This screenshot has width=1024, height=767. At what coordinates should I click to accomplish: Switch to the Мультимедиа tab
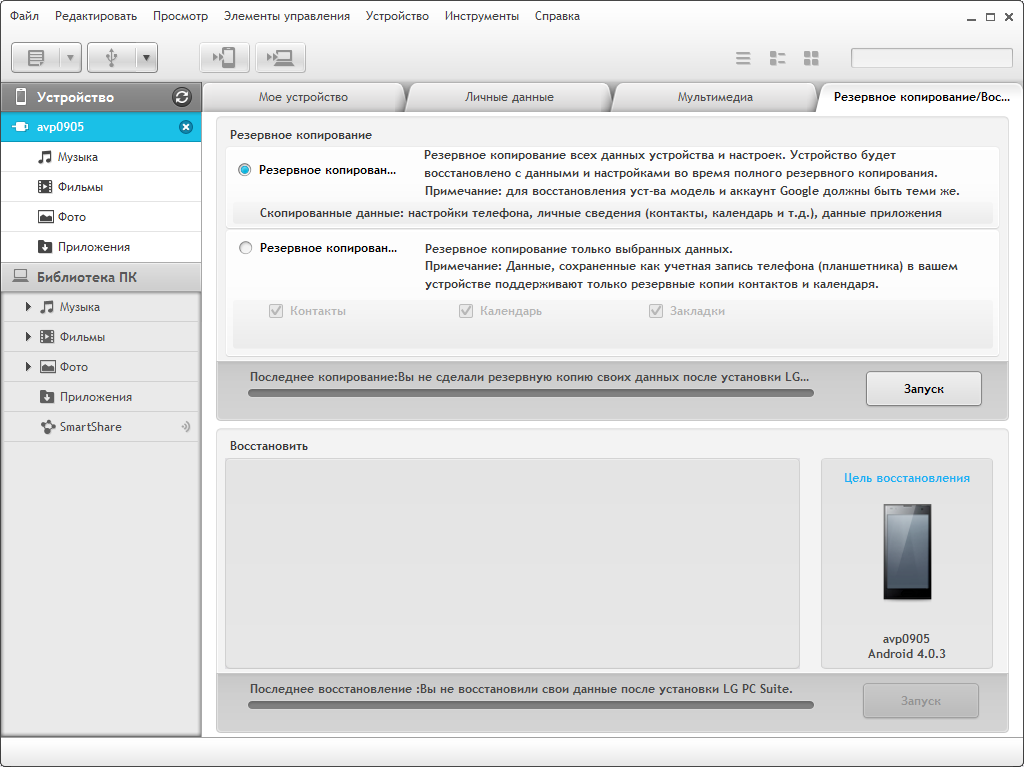714,97
